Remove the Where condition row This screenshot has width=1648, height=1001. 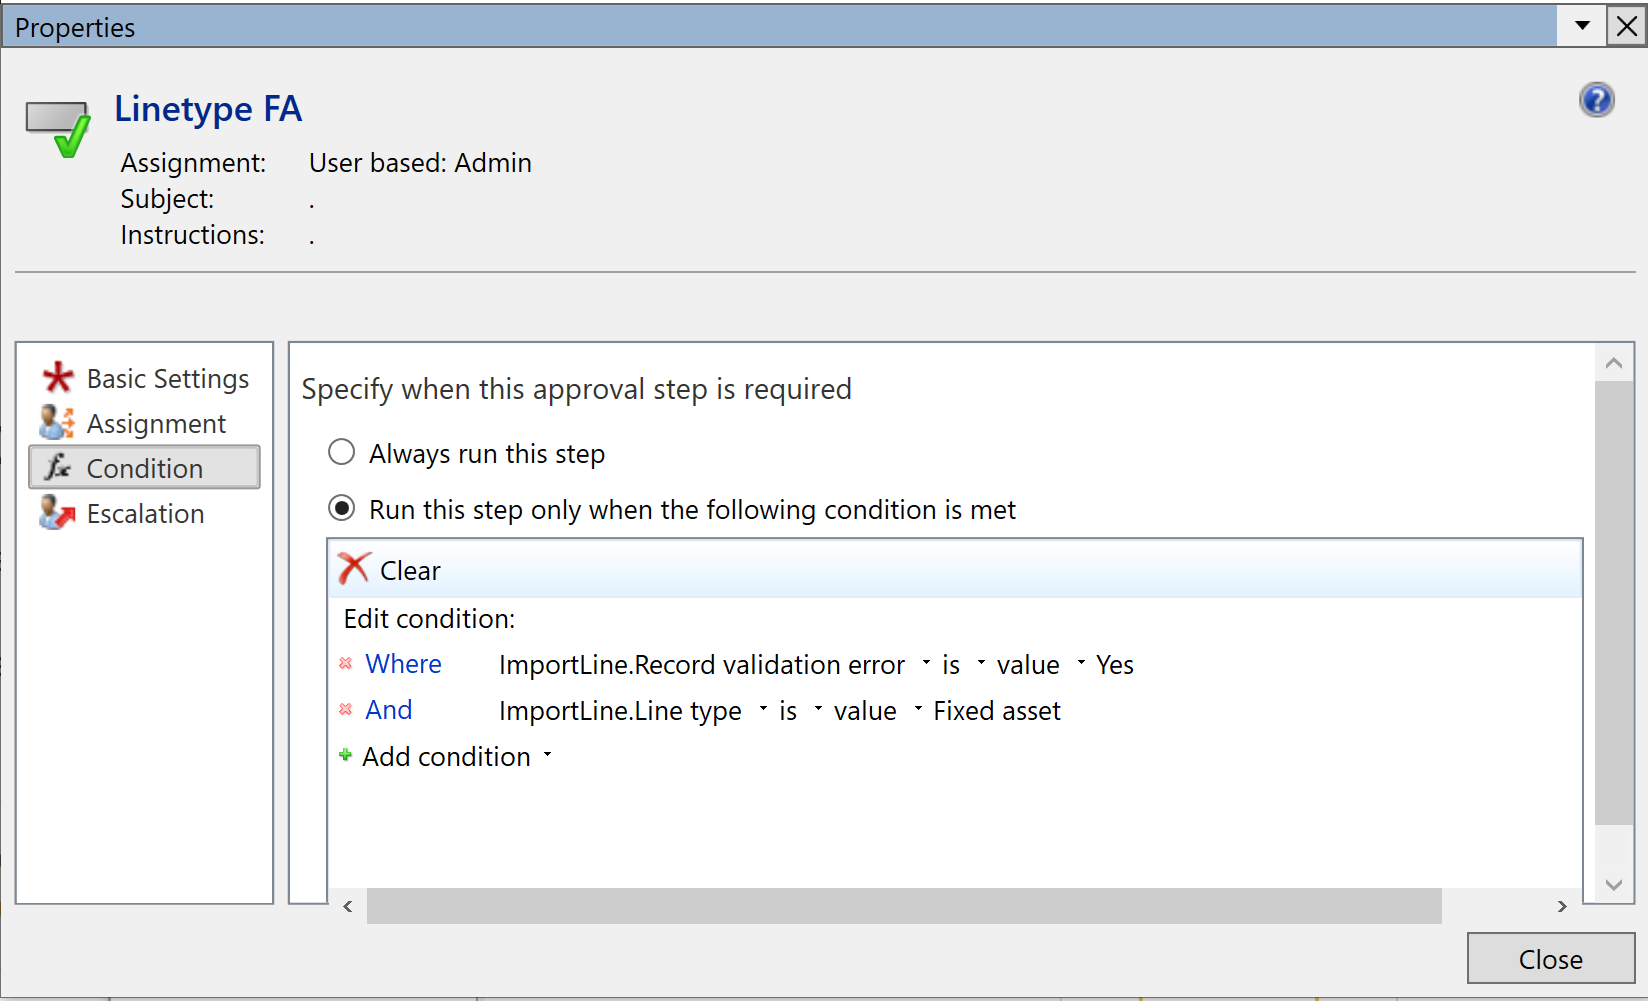pos(346,663)
